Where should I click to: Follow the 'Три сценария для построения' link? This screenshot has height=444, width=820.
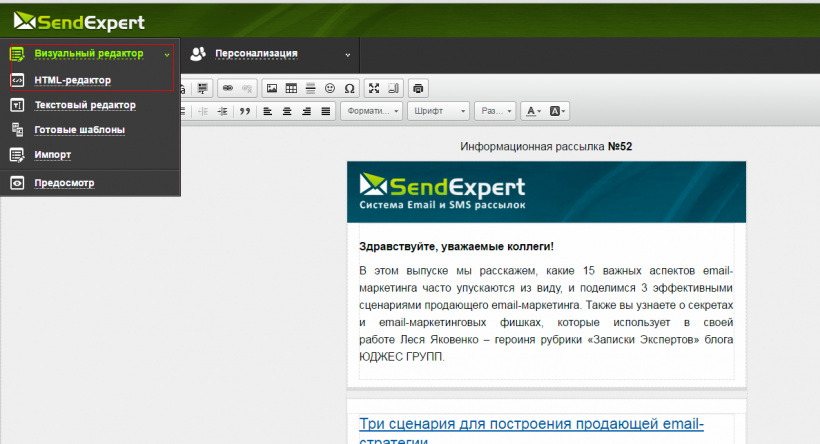point(531,424)
